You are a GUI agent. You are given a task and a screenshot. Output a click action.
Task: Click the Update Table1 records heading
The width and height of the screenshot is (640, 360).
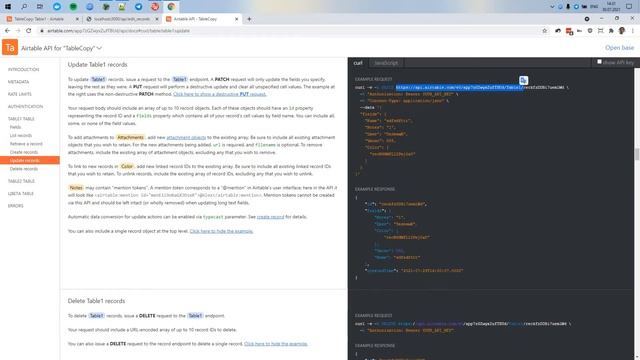coord(98,65)
